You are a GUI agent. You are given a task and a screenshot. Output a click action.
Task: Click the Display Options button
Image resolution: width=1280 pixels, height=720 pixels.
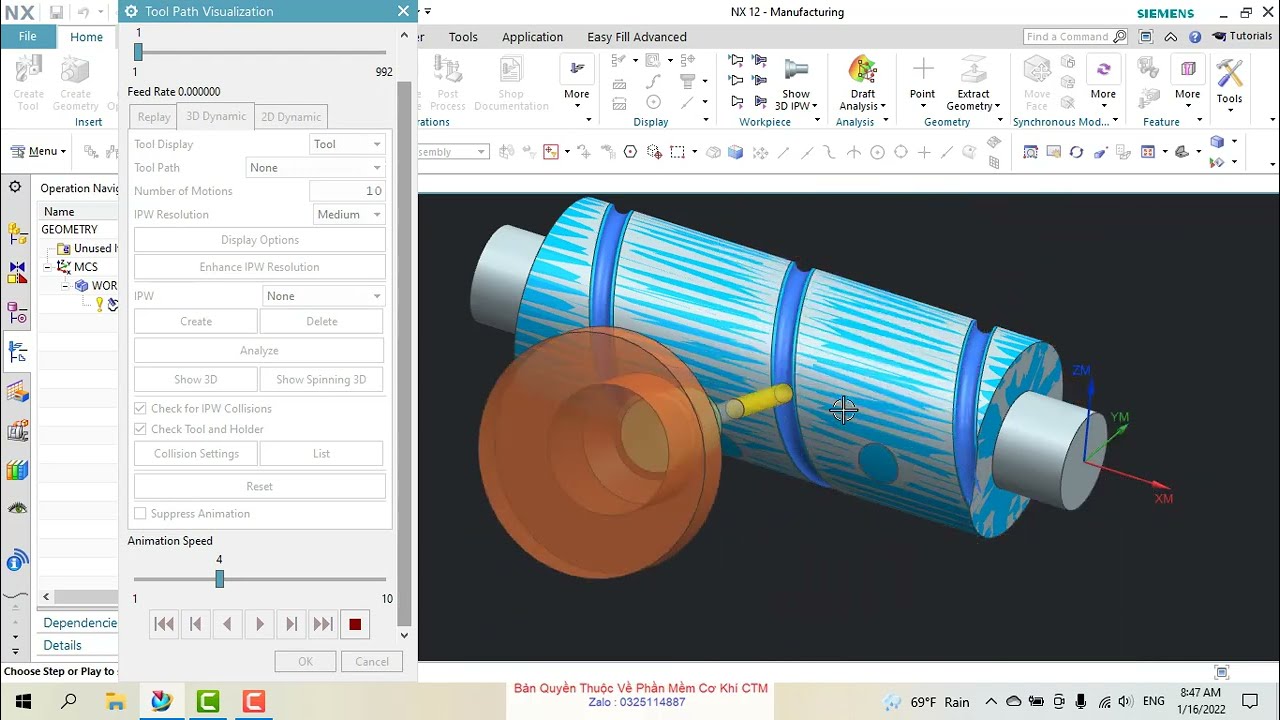(x=260, y=240)
